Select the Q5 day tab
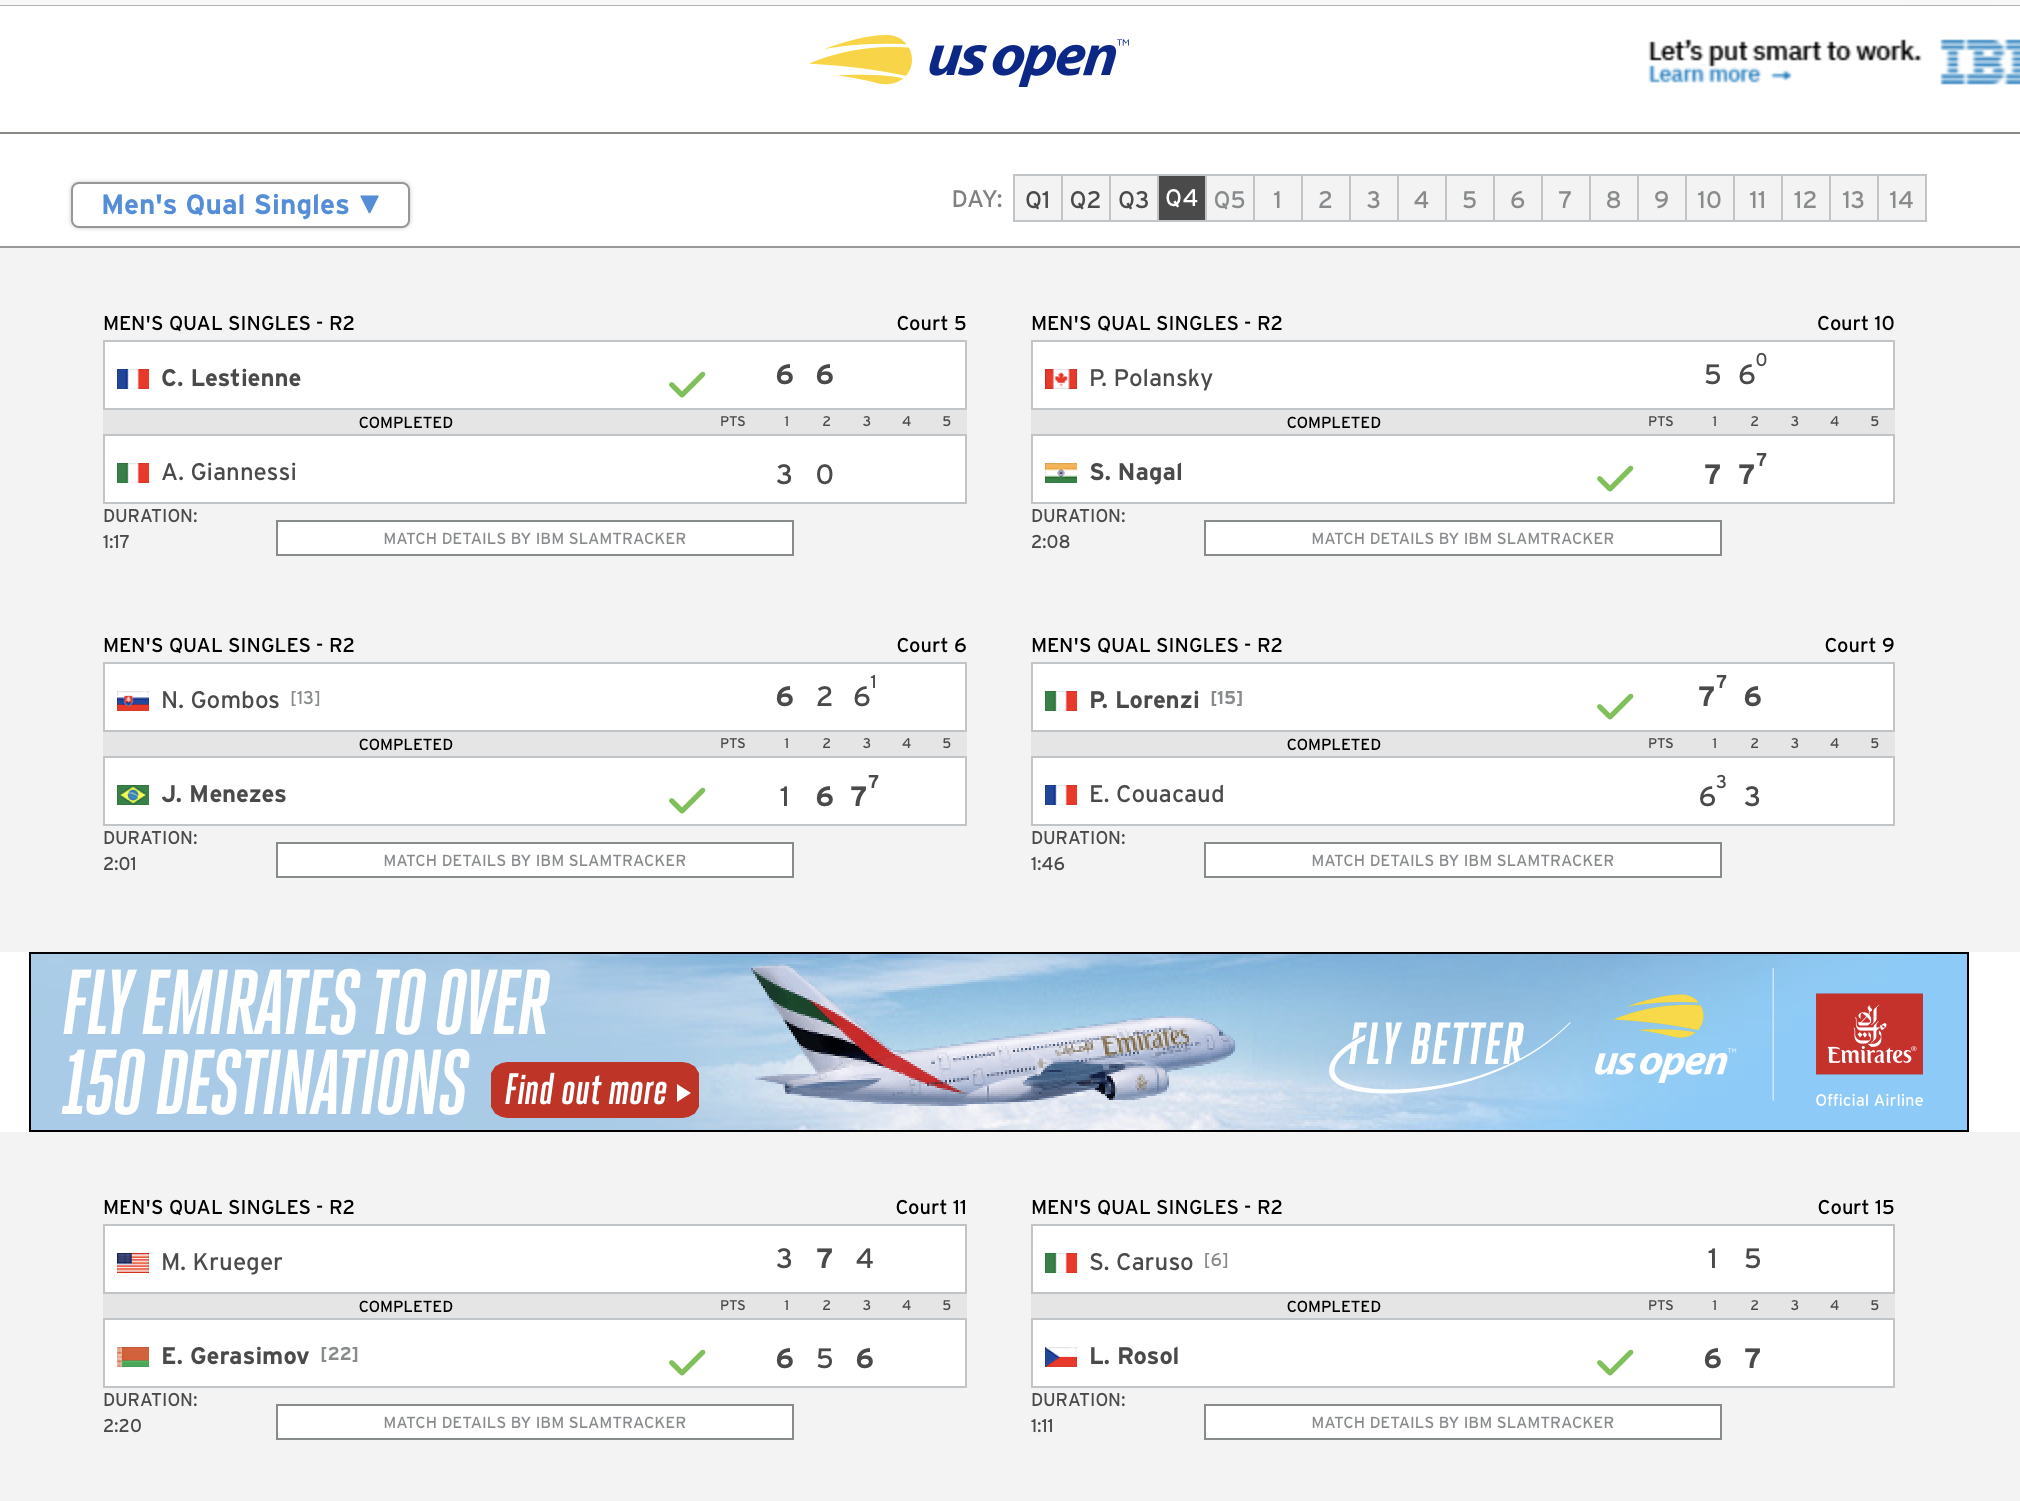 coord(1229,199)
